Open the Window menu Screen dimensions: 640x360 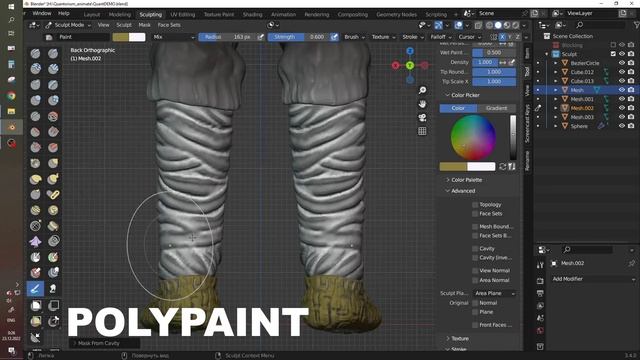(x=42, y=13)
